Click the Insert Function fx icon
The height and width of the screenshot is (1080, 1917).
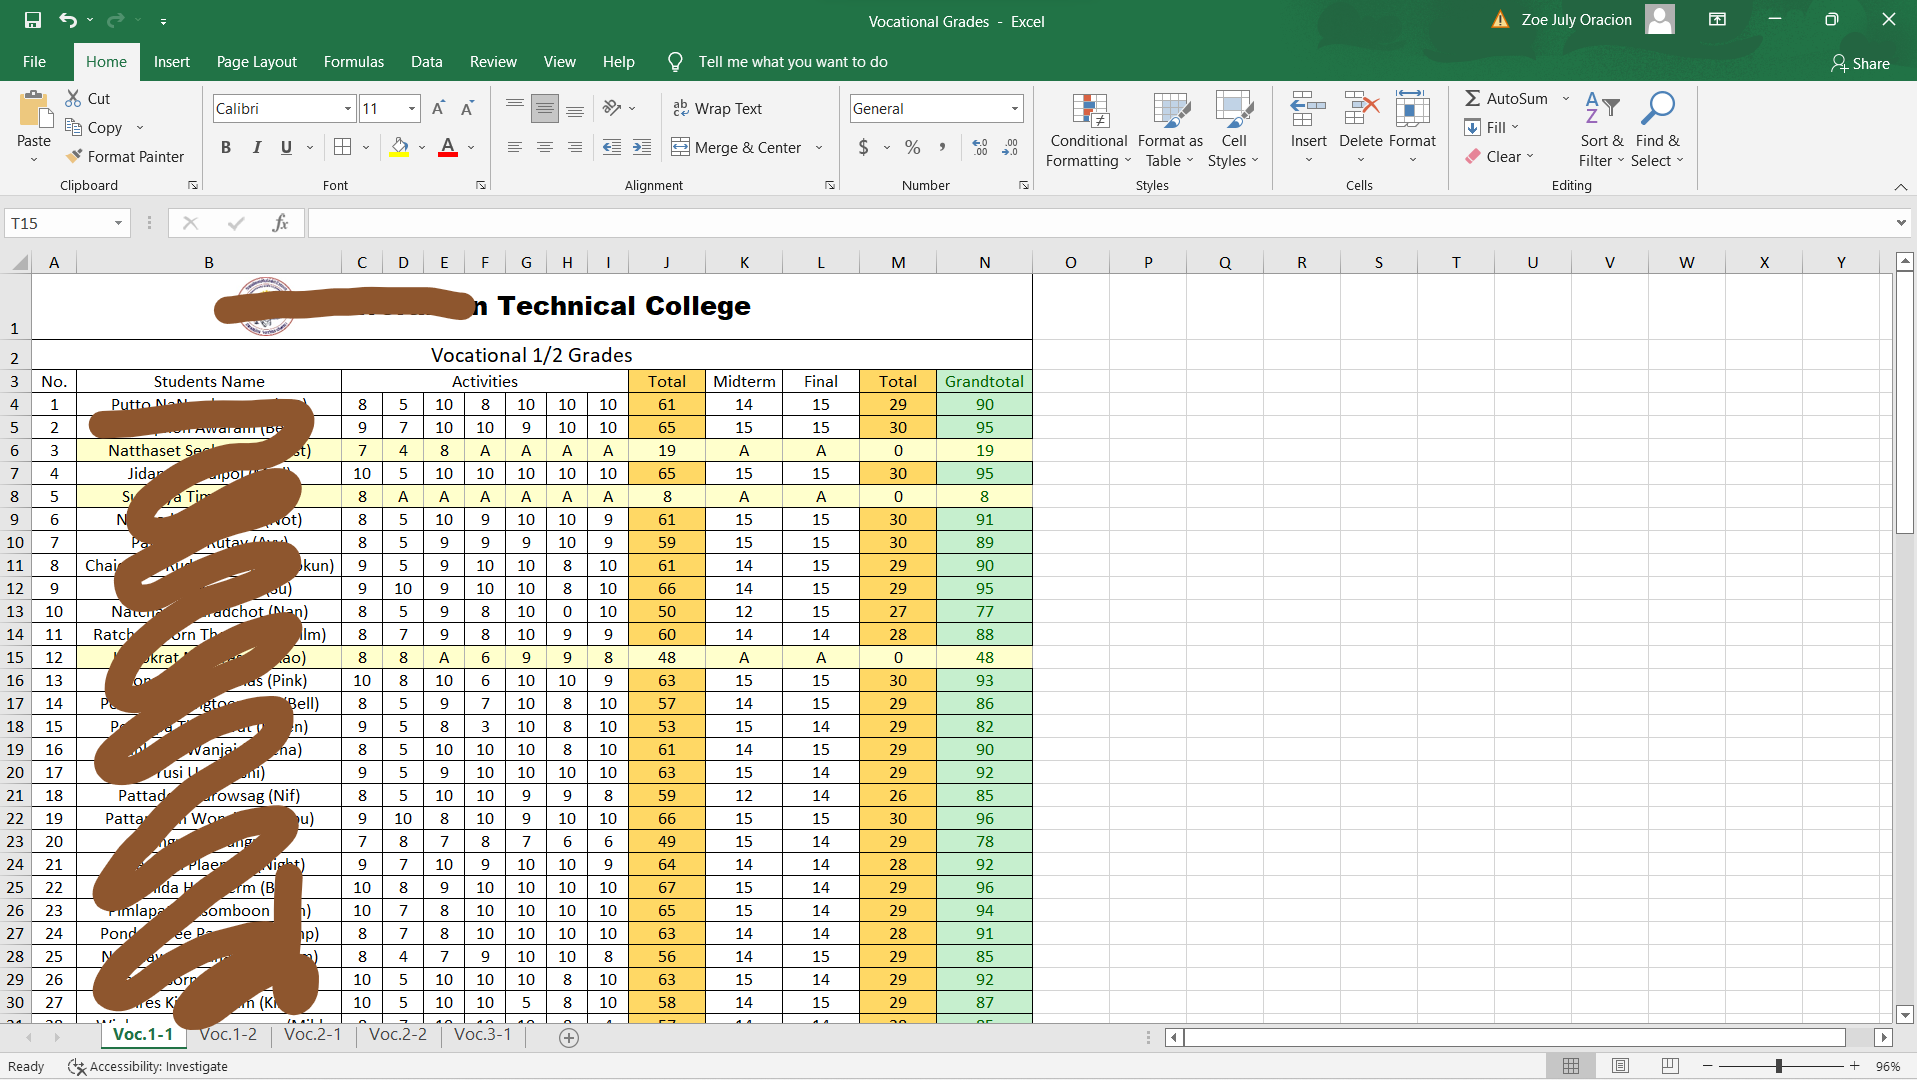tap(280, 223)
